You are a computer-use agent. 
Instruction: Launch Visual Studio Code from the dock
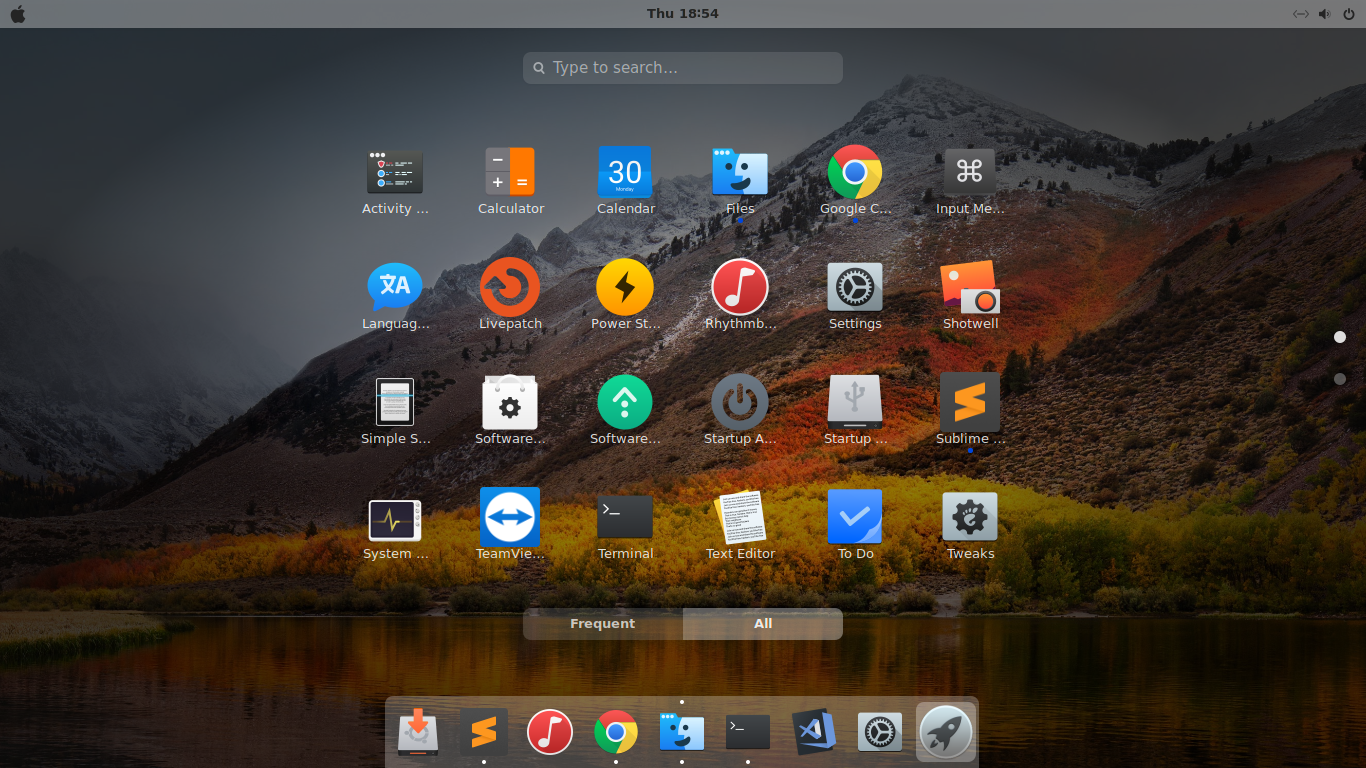[814, 733]
